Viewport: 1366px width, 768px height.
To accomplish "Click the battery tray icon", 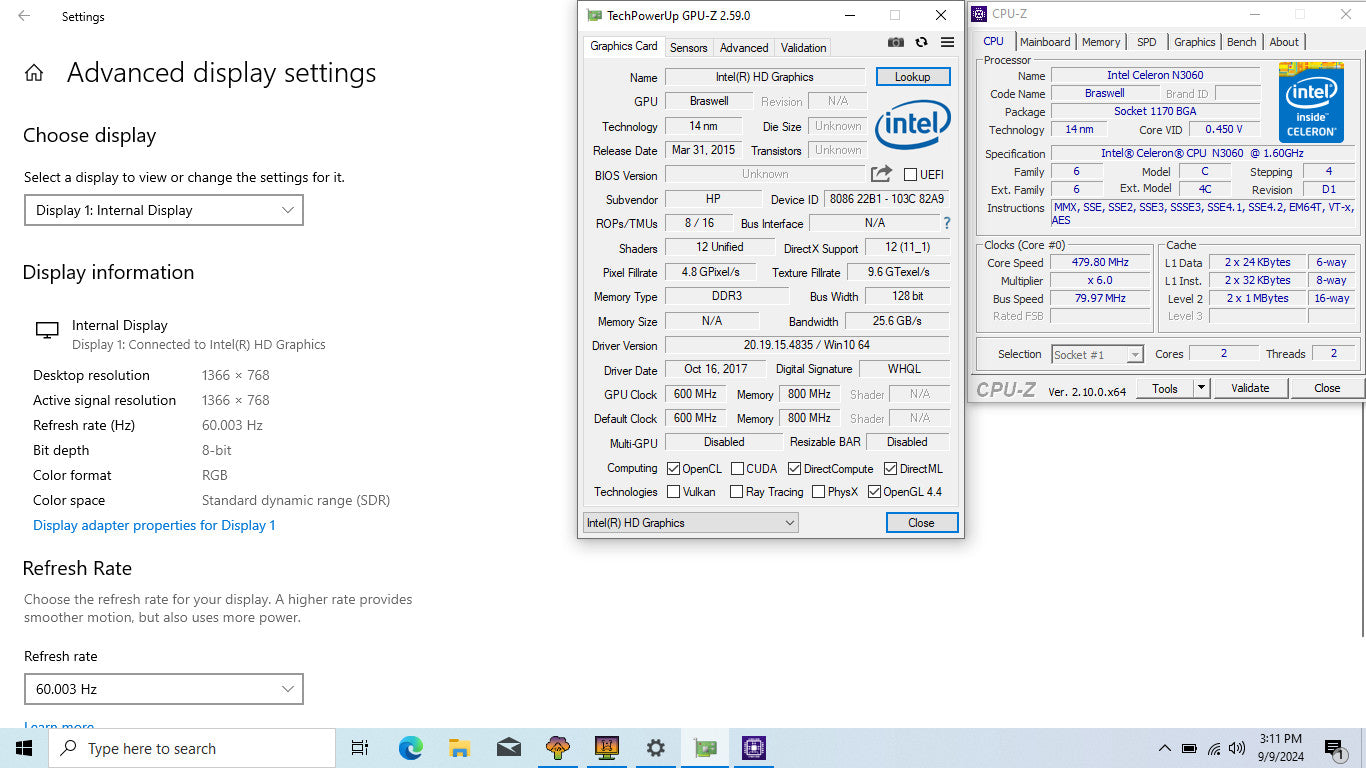I will (x=1189, y=748).
